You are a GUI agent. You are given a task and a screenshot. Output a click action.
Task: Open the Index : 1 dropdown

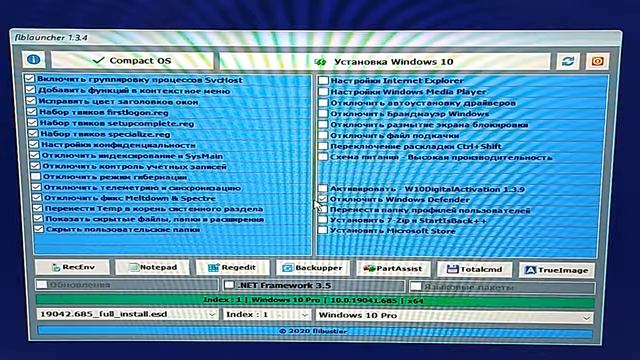coord(267,314)
